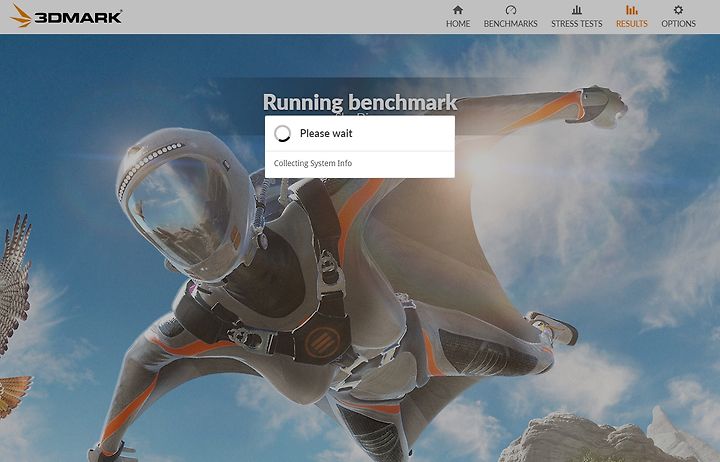Viewport: 720px width, 462px height.
Task: Switch to the Stress Tests tab
Action: (576, 17)
